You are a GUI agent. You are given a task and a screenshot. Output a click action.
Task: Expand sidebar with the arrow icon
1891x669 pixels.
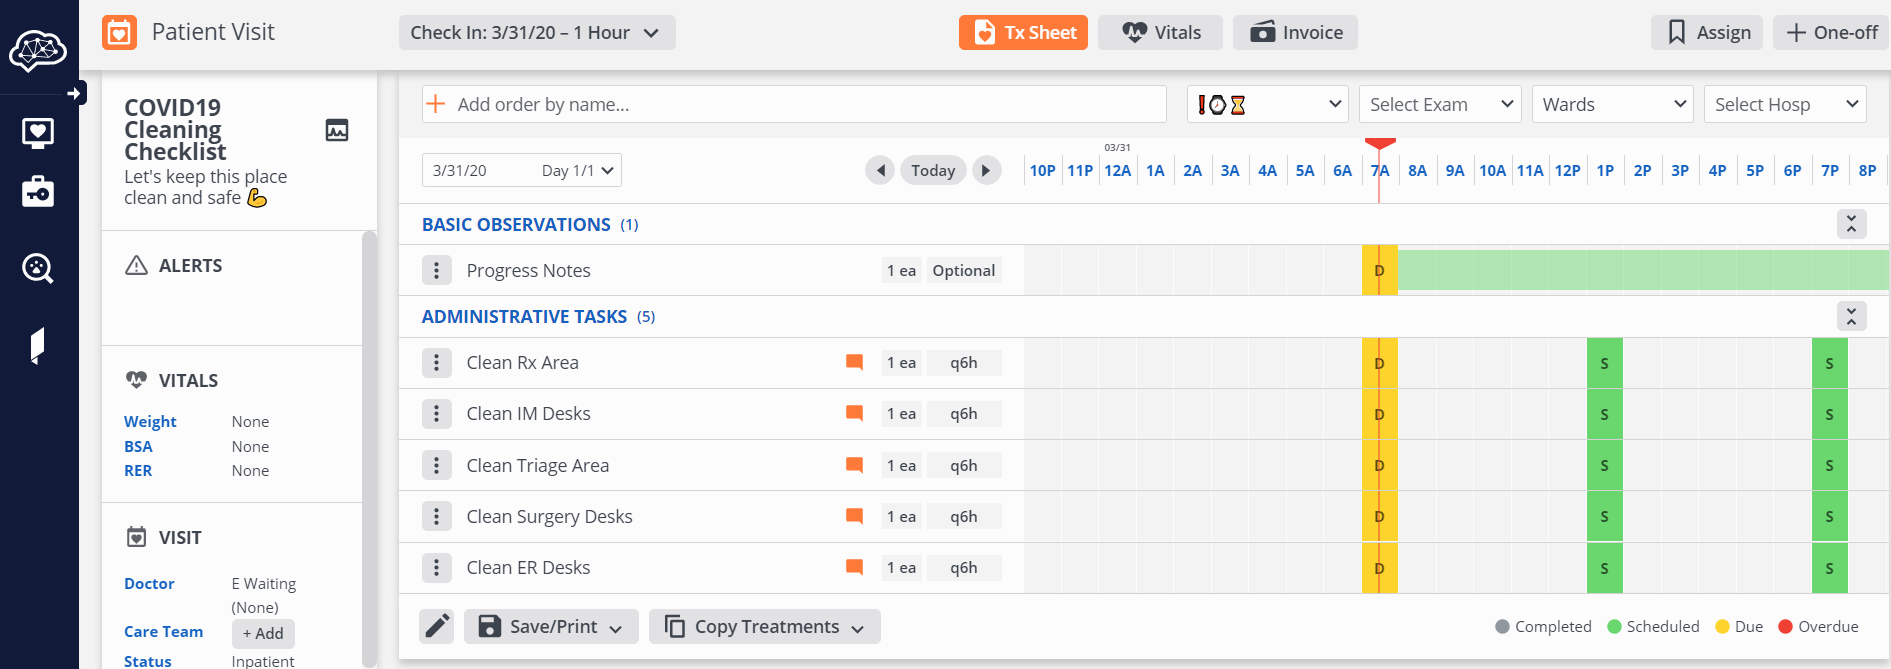tap(74, 93)
